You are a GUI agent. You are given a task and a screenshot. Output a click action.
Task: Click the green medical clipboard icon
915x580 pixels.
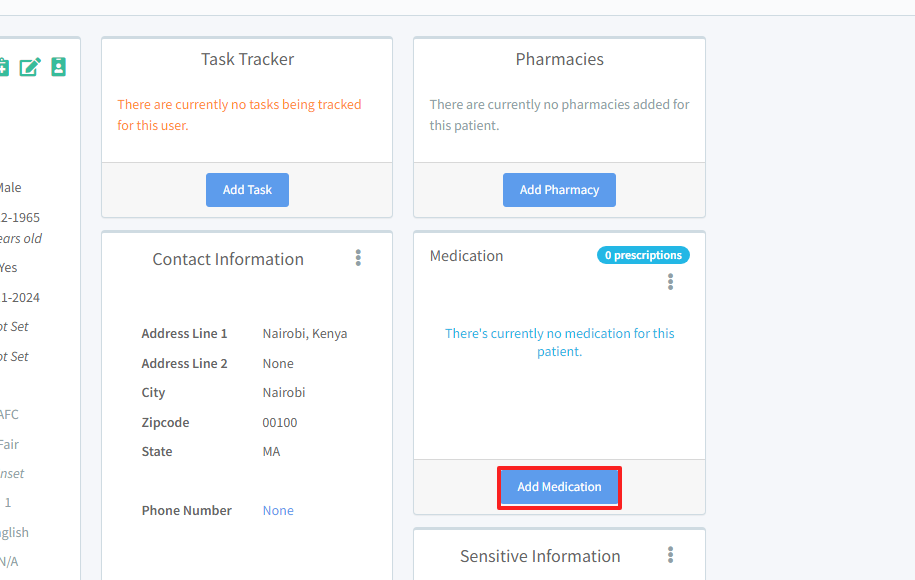3,67
